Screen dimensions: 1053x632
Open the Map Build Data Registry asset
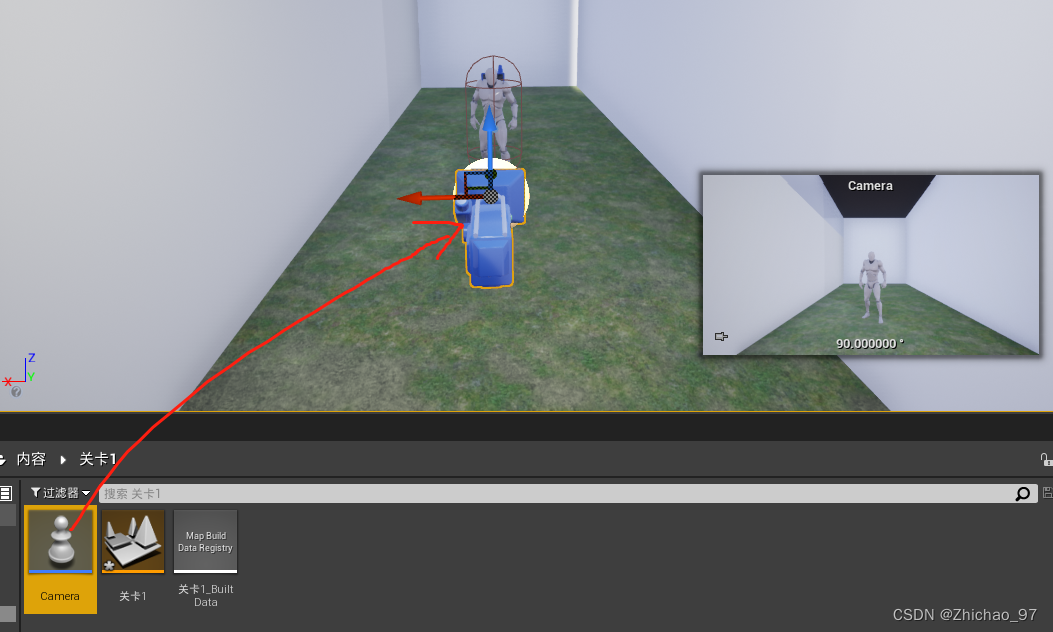pos(205,541)
